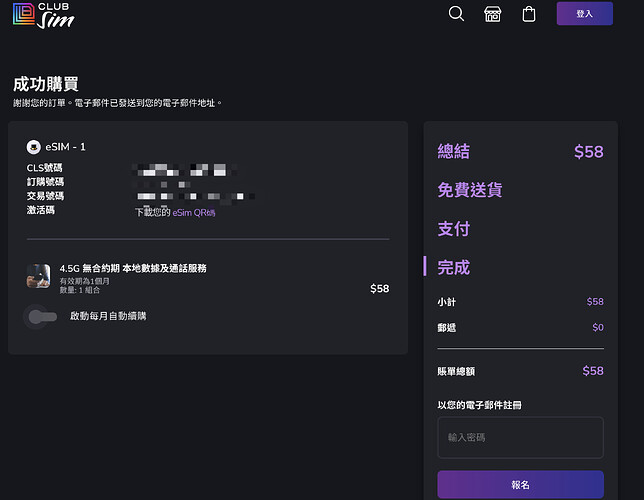The image size is (644, 500).
Task: Open the search magnifier icon
Action: [x=456, y=14]
